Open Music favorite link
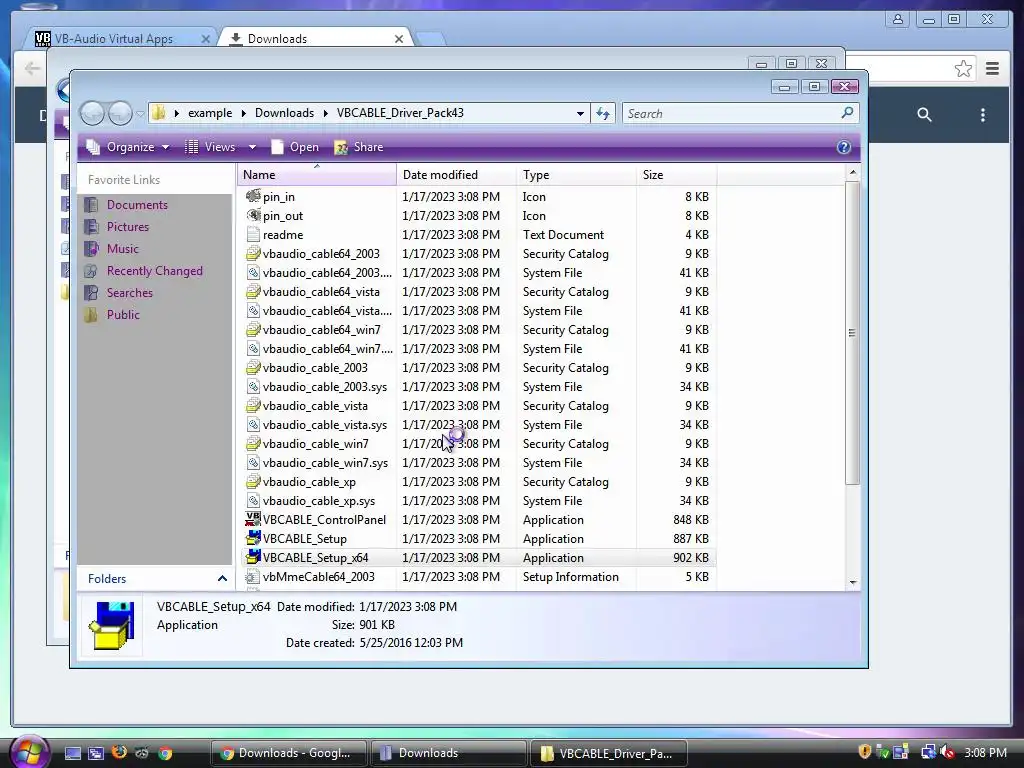The width and height of the screenshot is (1024, 768). [123, 249]
